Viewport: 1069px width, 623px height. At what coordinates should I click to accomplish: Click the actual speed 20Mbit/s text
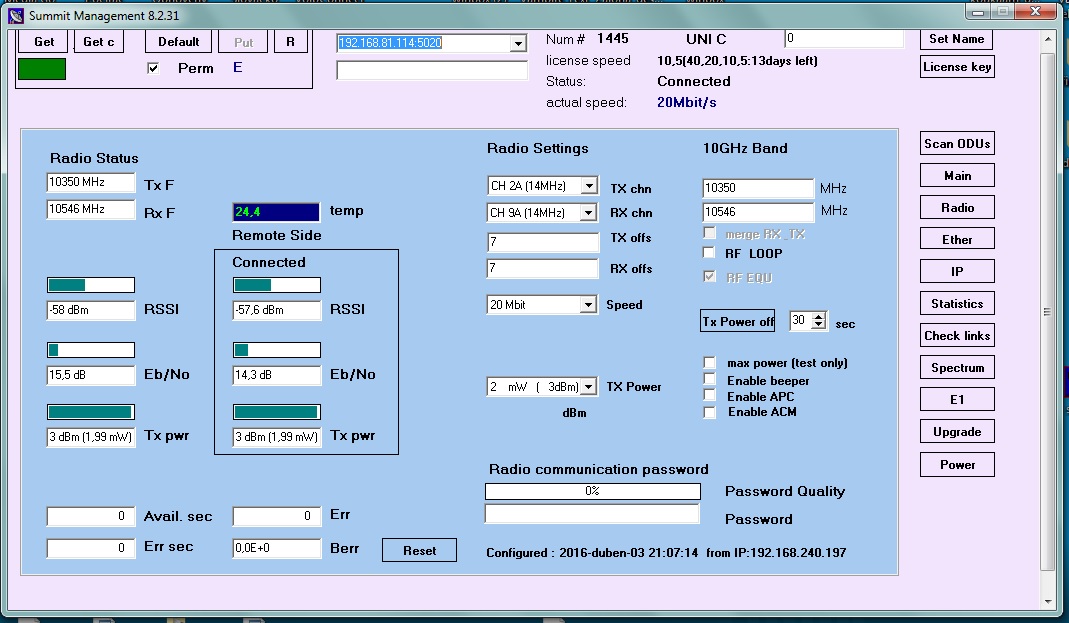[x=687, y=102]
